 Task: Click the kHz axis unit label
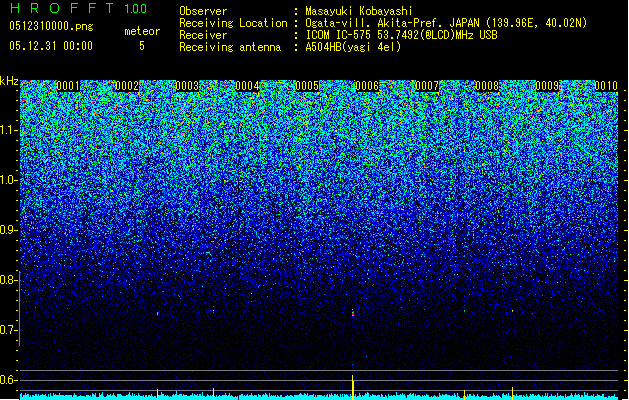[x=9, y=81]
